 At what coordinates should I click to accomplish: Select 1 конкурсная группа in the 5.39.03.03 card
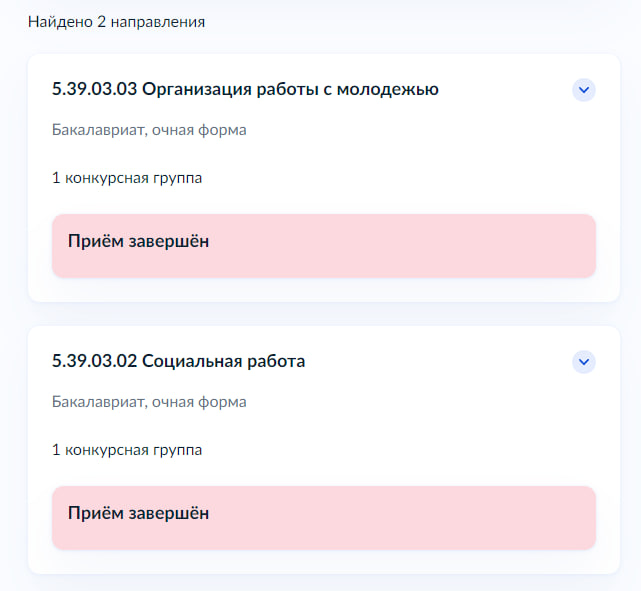127,178
